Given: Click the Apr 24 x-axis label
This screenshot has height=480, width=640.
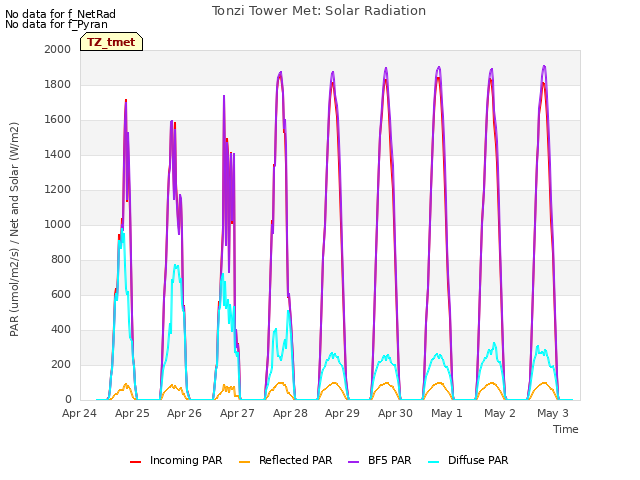Looking at the screenshot, I should (x=79, y=413).
